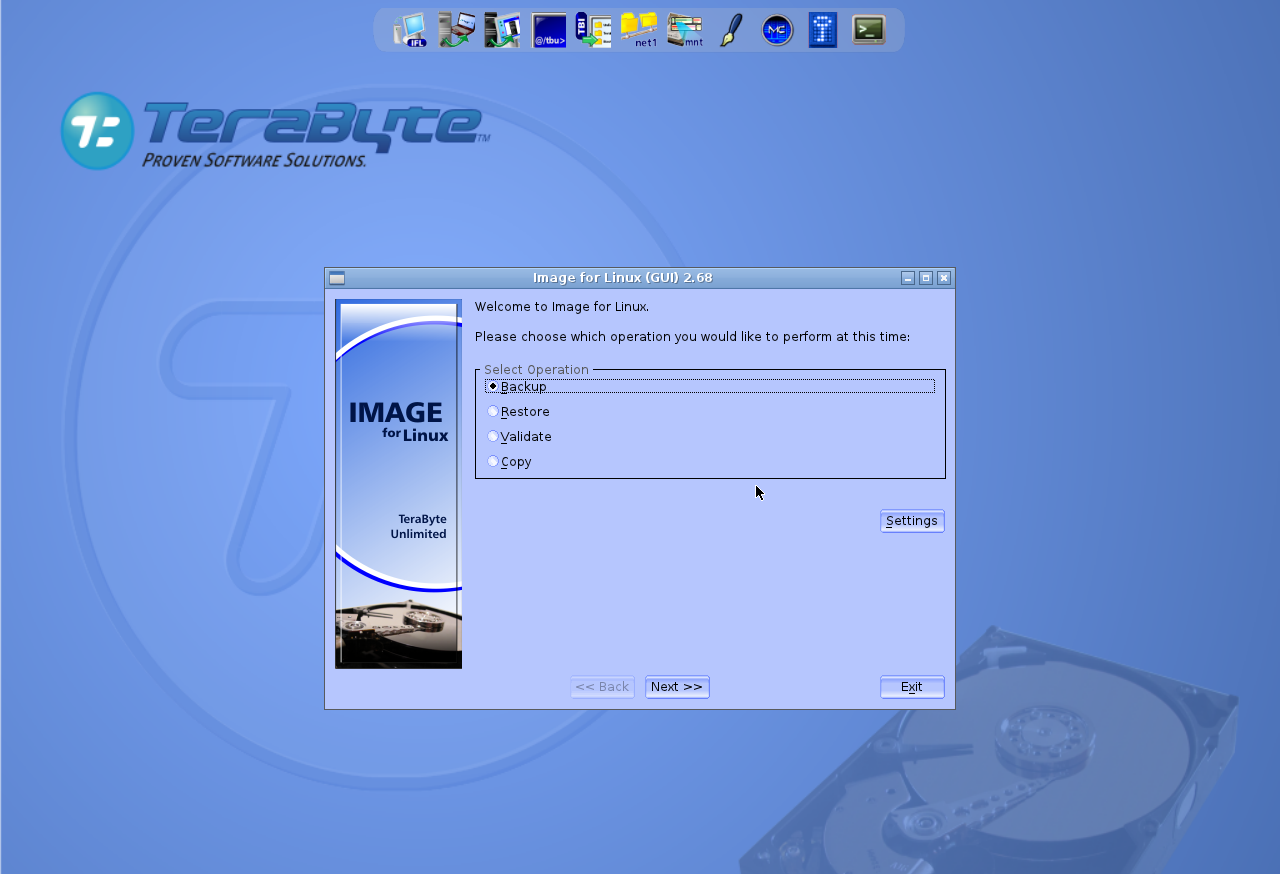Open the mnt mount drives icon

coord(686,30)
